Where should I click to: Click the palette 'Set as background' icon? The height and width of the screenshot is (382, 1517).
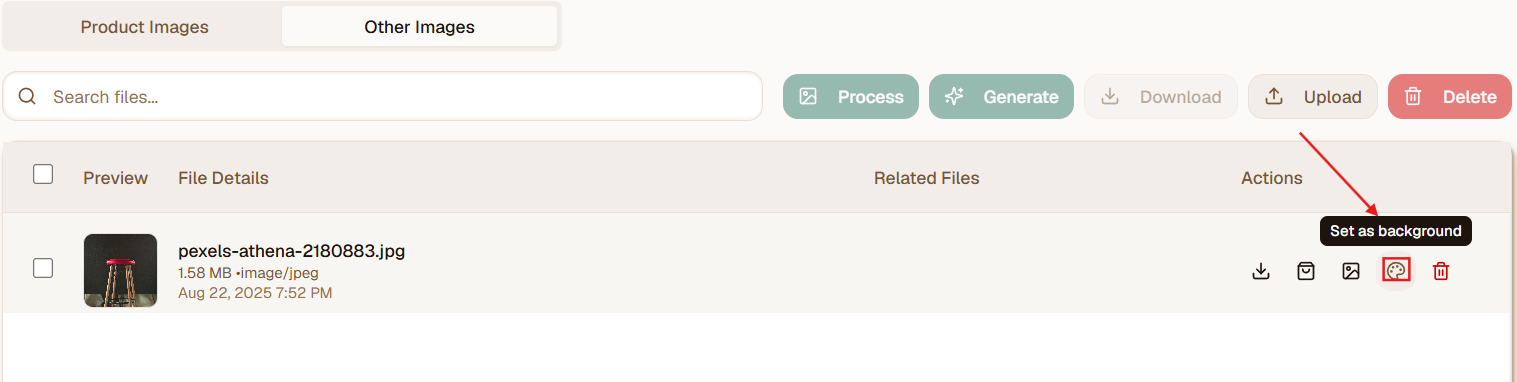[x=1396, y=270]
